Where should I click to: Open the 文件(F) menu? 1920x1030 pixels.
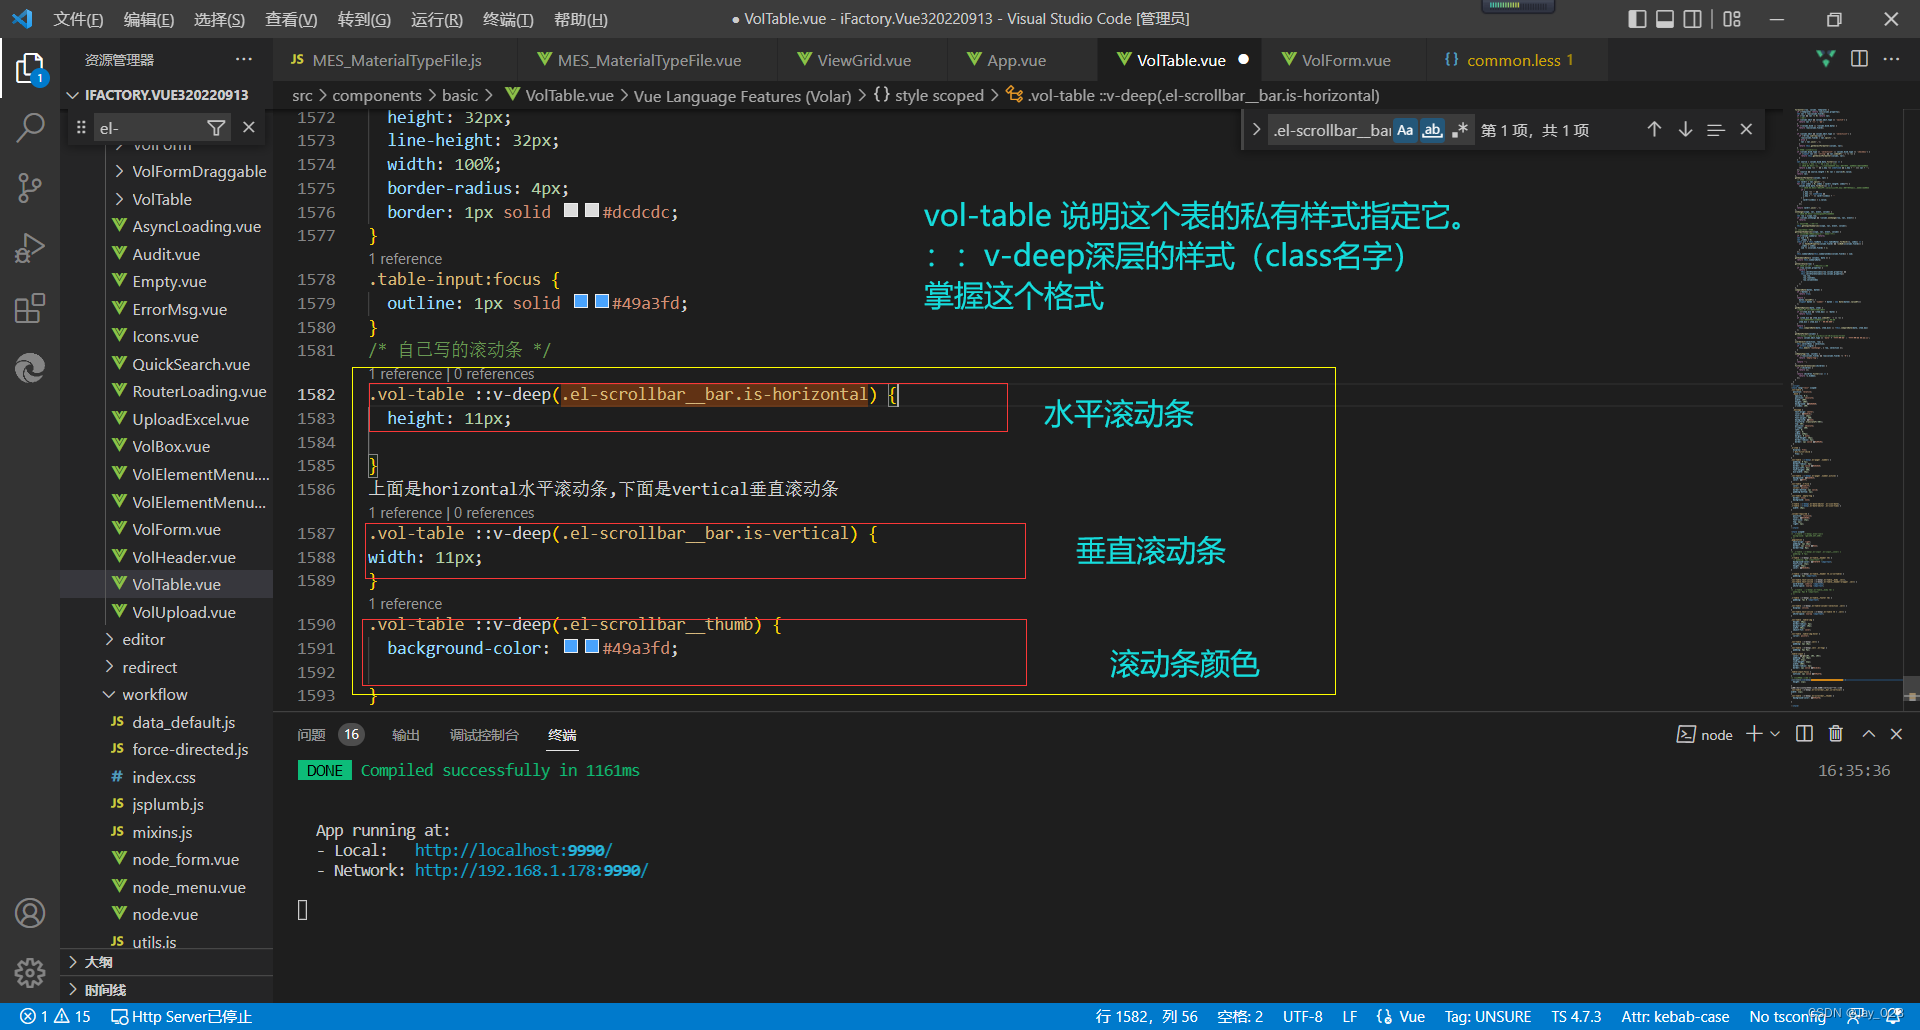coord(78,19)
